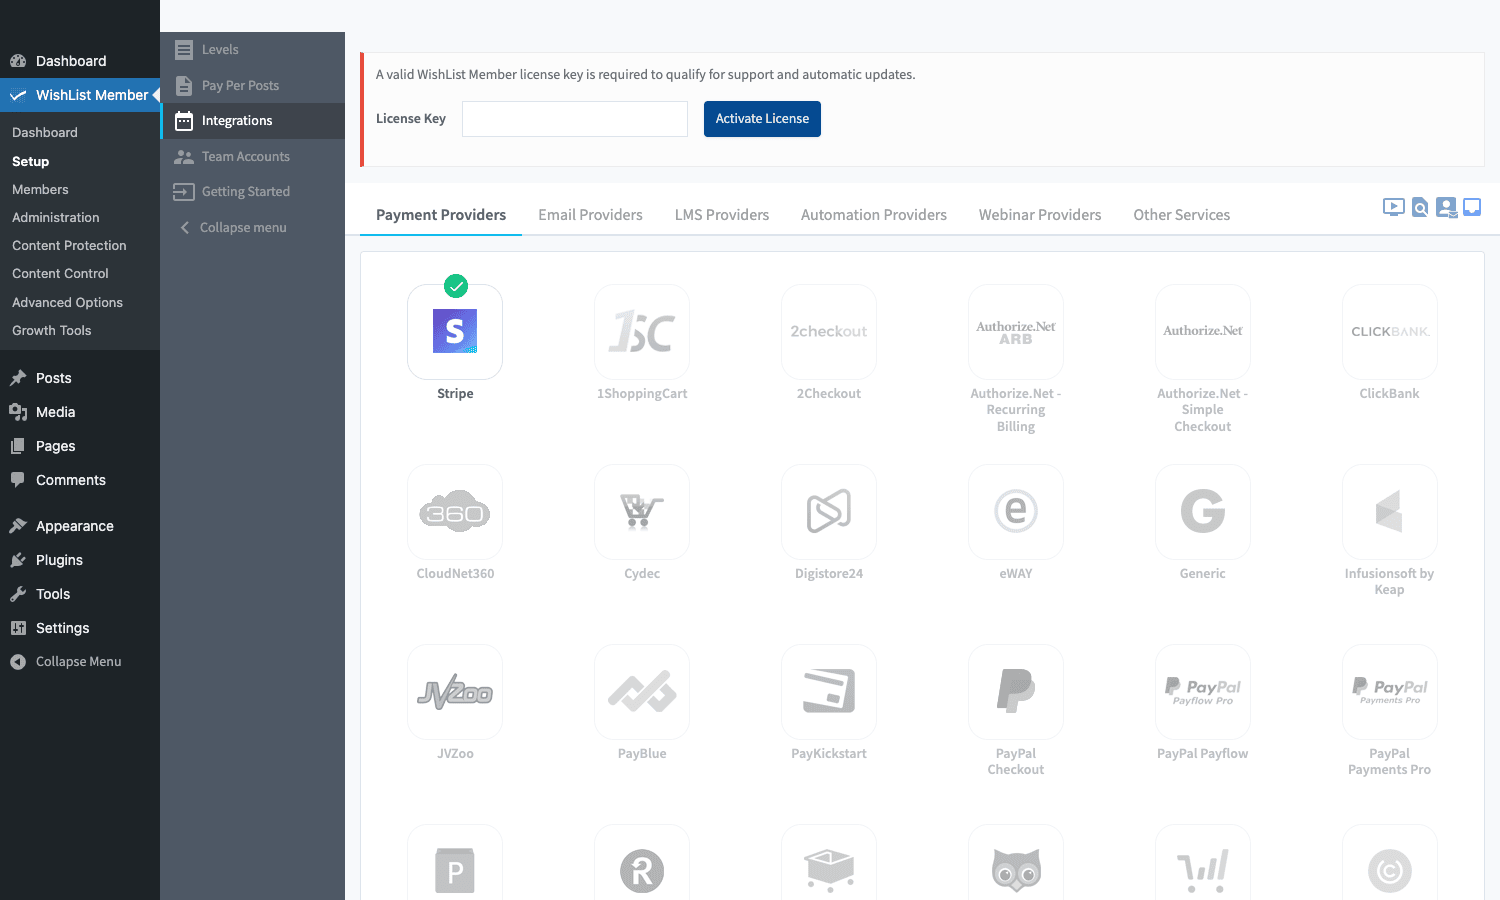The image size is (1500, 900).
Task: Select the PayPal Payflow provider
Action: pyautogui.click(x=1203, y=692)
